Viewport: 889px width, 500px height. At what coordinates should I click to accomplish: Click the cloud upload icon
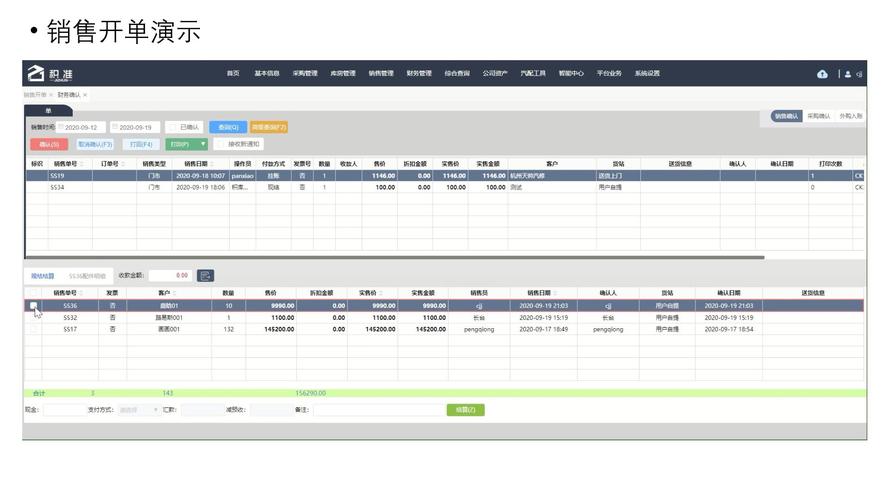[822, 74]
